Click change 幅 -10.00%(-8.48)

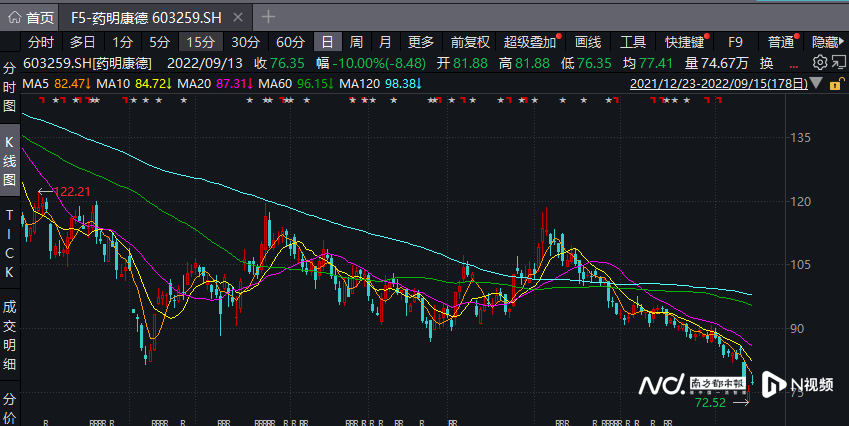pos(371,63)
